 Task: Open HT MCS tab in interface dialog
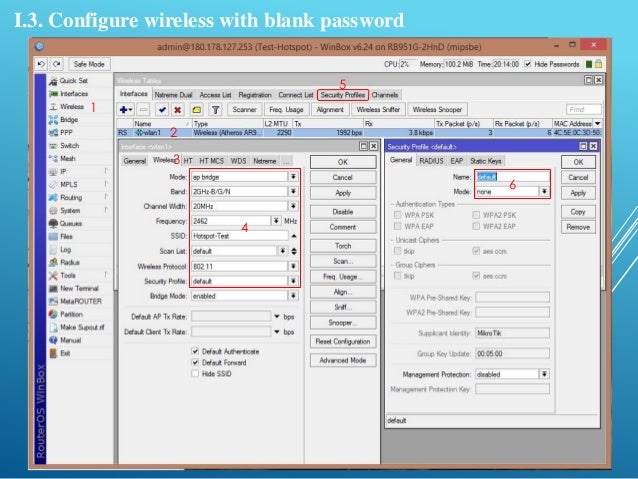pyautogui.click(x=212, y=161)
